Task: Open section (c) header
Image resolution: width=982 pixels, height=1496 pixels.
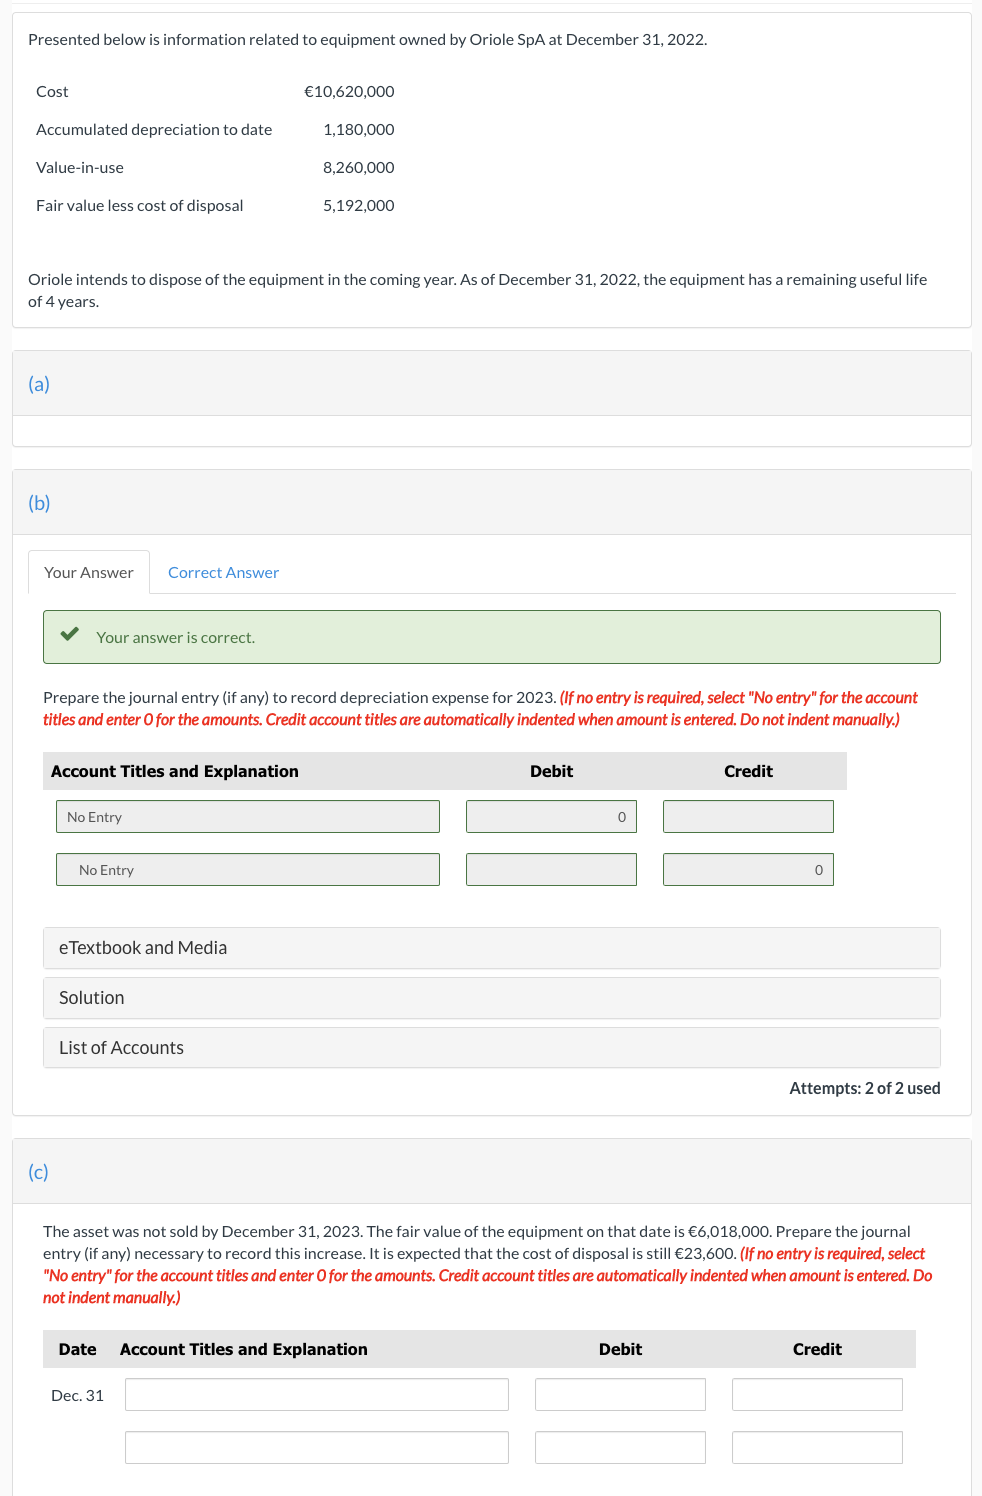Action: (38, 1171)
